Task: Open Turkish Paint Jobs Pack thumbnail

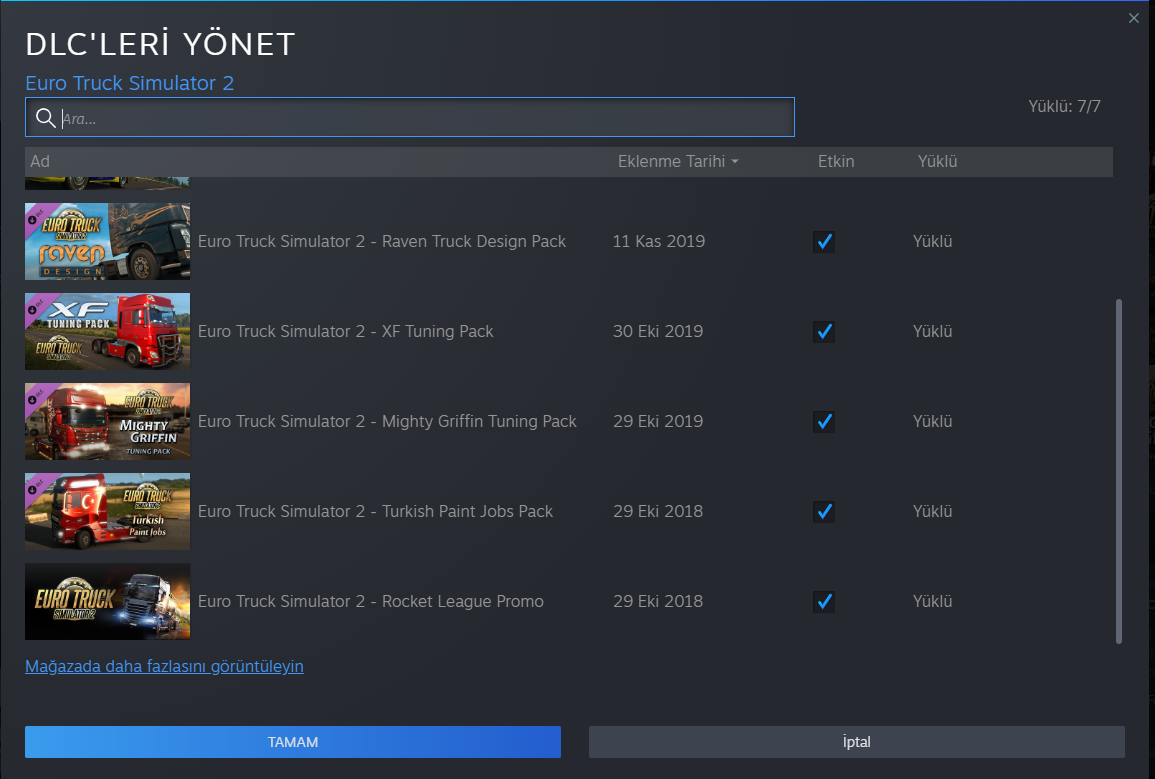Action: [x=108, y=511]
